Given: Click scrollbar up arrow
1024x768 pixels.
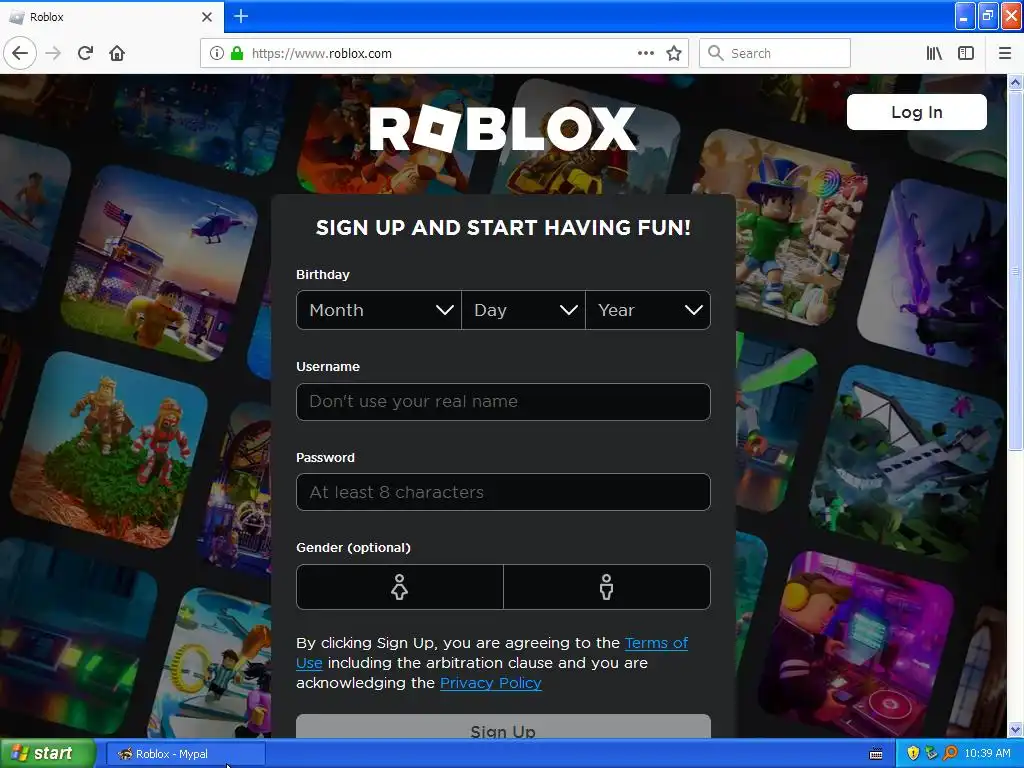Looking at the screenshot, I should [1016, 82].
